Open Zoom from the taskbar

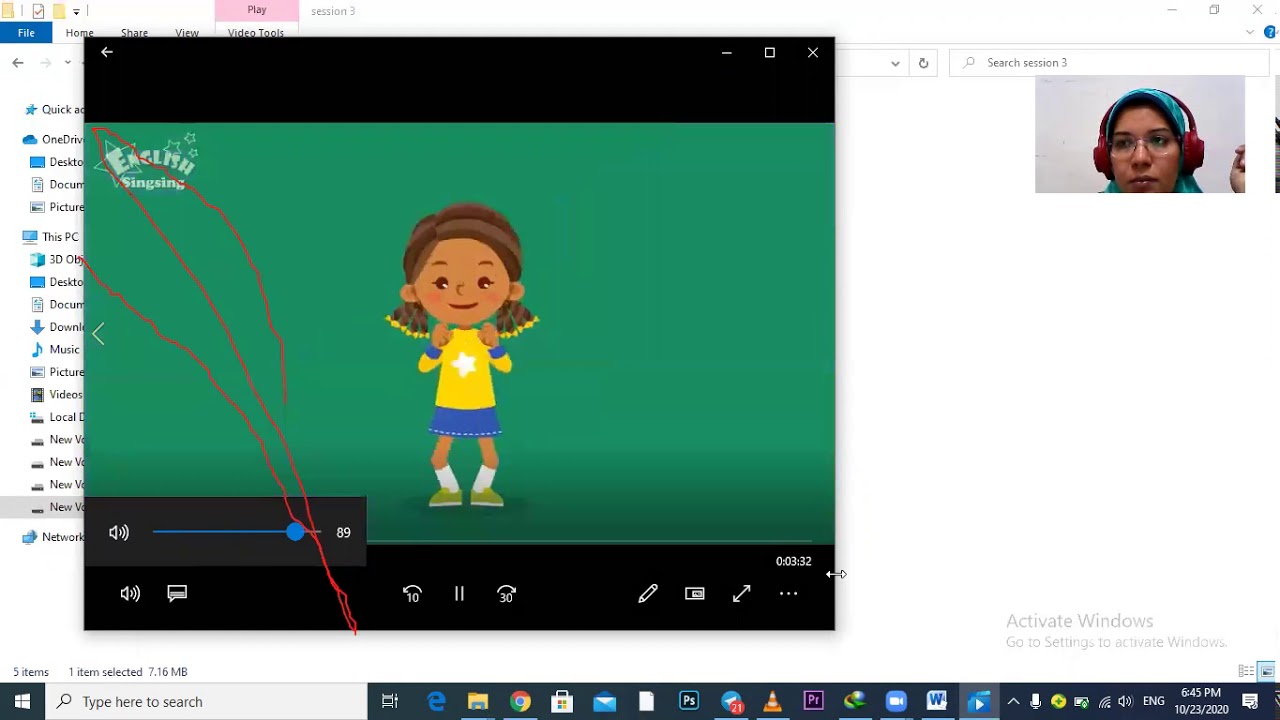click(x=896, y=701)
